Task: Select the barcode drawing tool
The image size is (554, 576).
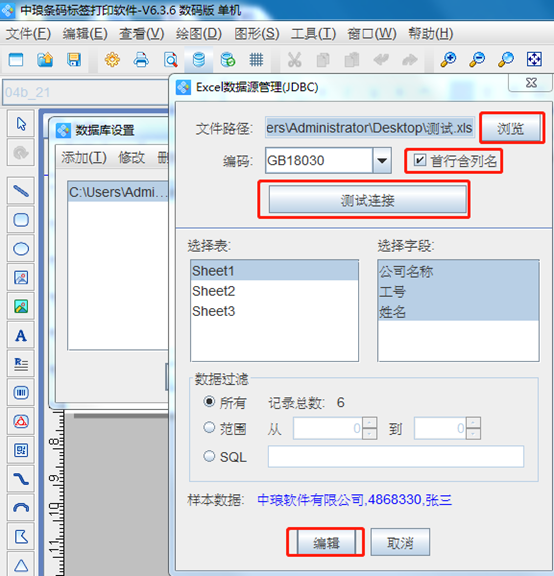Action: click(x=21, y=392)
